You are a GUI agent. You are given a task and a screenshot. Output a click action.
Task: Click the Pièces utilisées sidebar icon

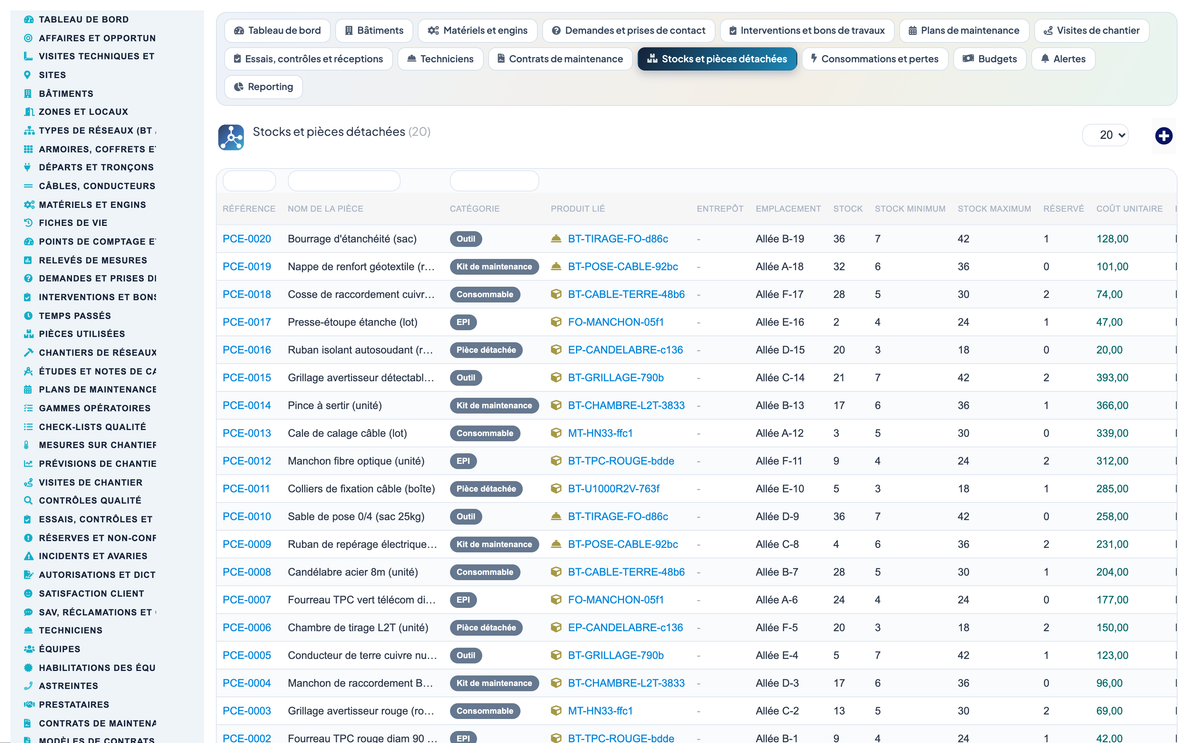point(28,334)
